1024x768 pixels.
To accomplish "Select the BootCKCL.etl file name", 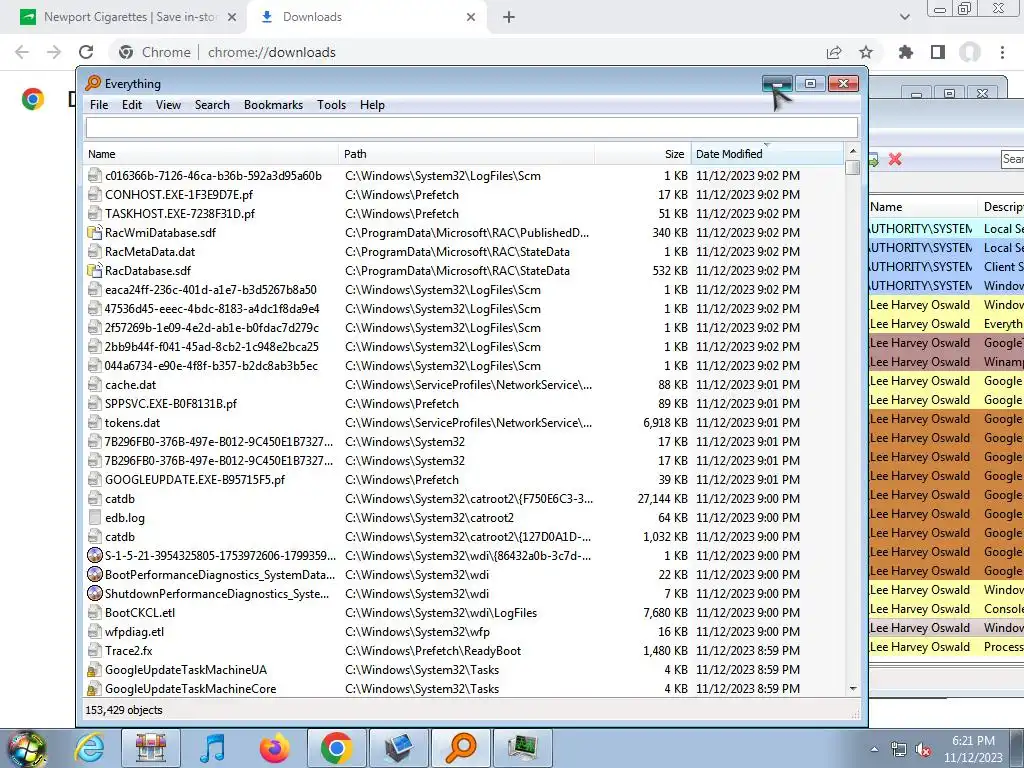I will [140, 613].
